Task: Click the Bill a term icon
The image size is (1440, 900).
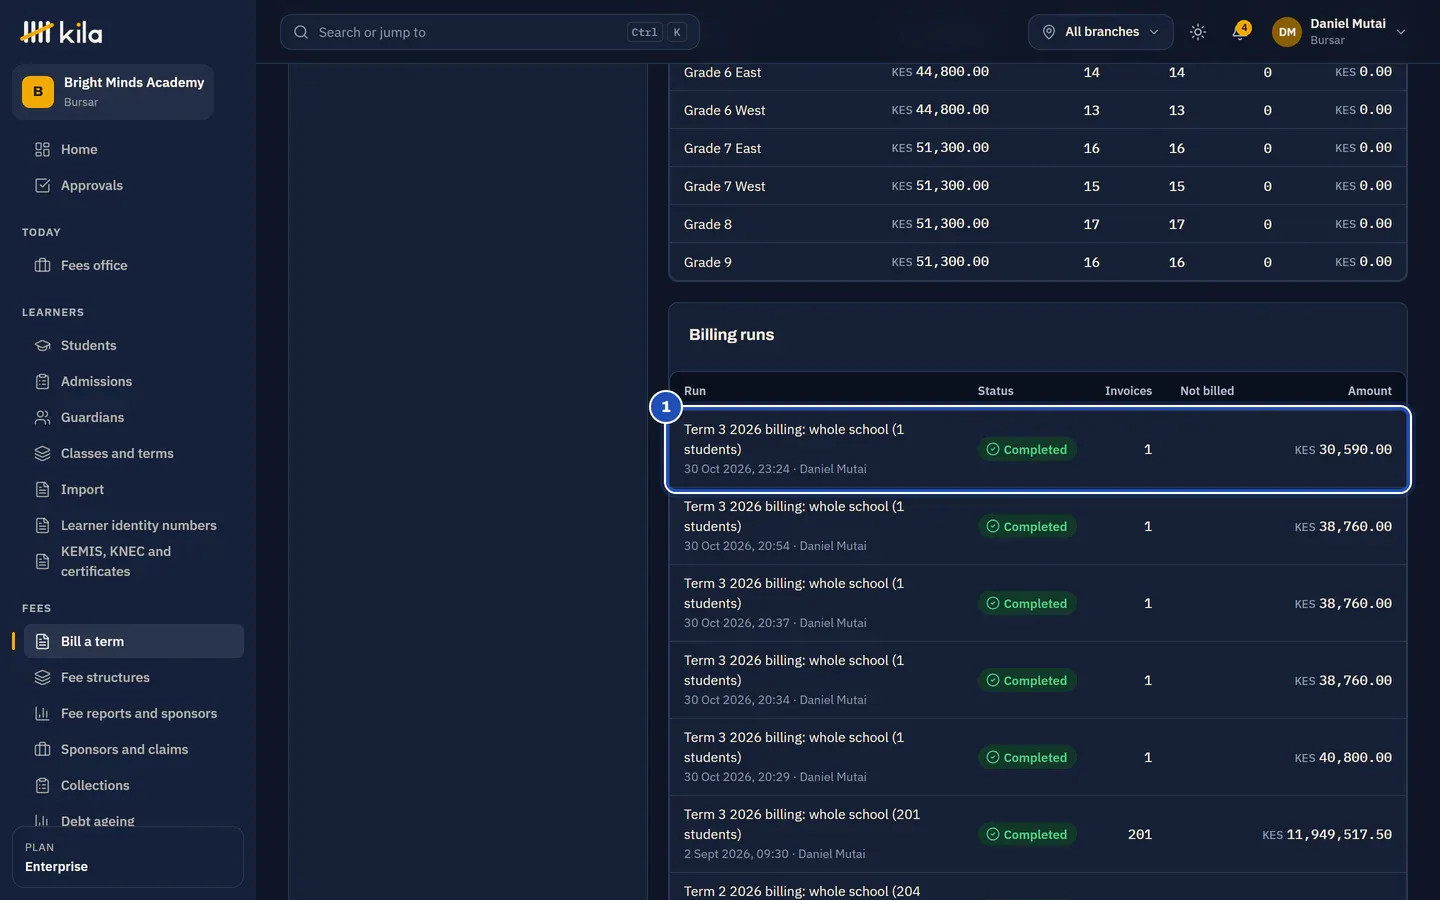Action: click(42, 641)
